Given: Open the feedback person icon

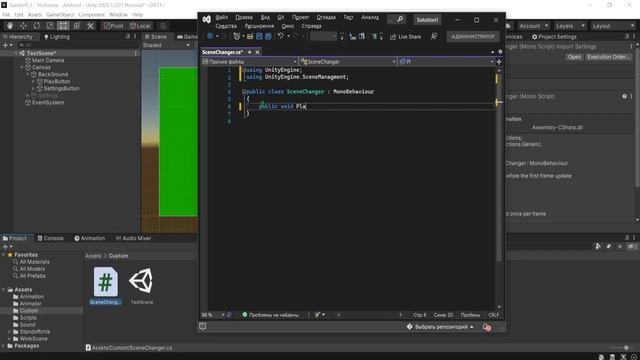Looking at the screenshot, I should pos(434,37).
